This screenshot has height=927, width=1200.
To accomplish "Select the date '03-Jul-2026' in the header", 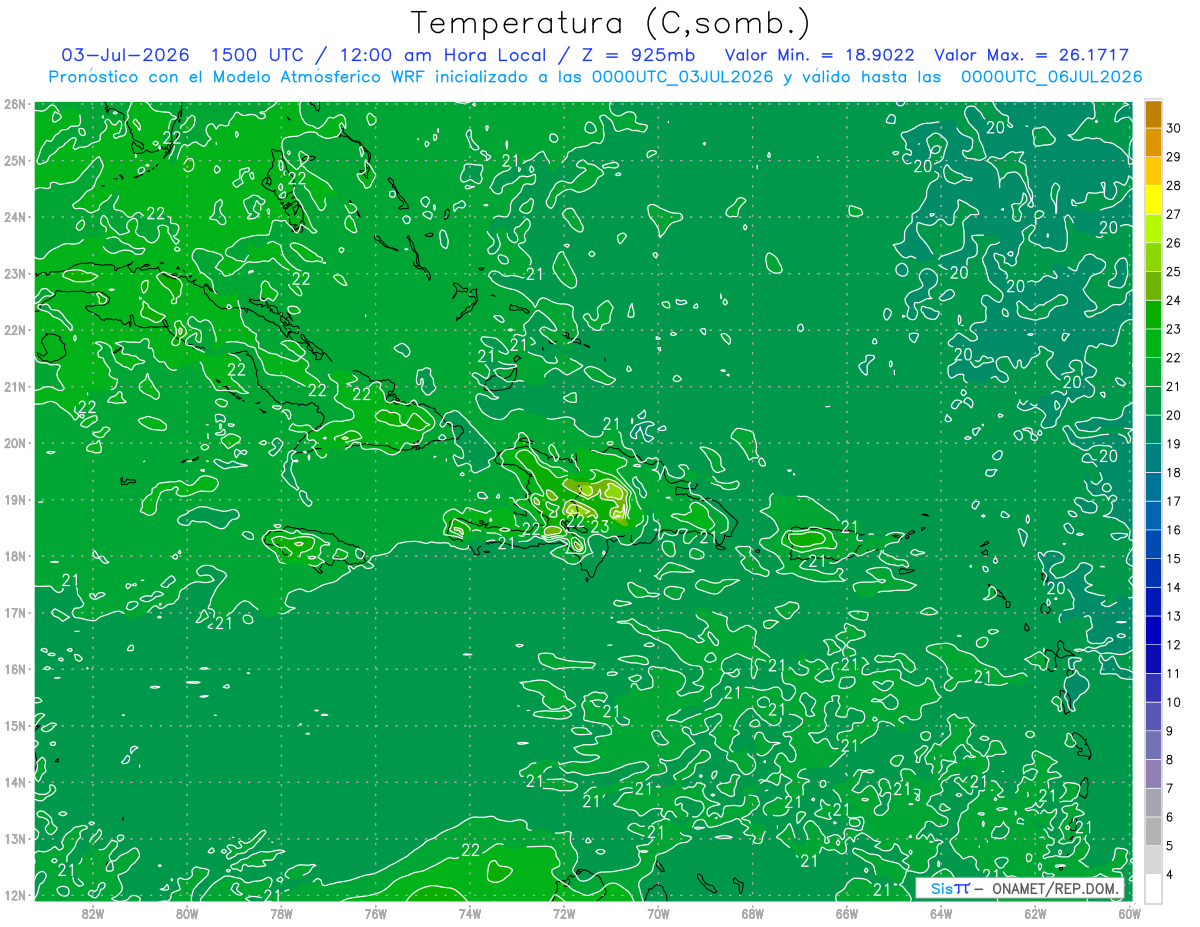I will click(125, 55).
